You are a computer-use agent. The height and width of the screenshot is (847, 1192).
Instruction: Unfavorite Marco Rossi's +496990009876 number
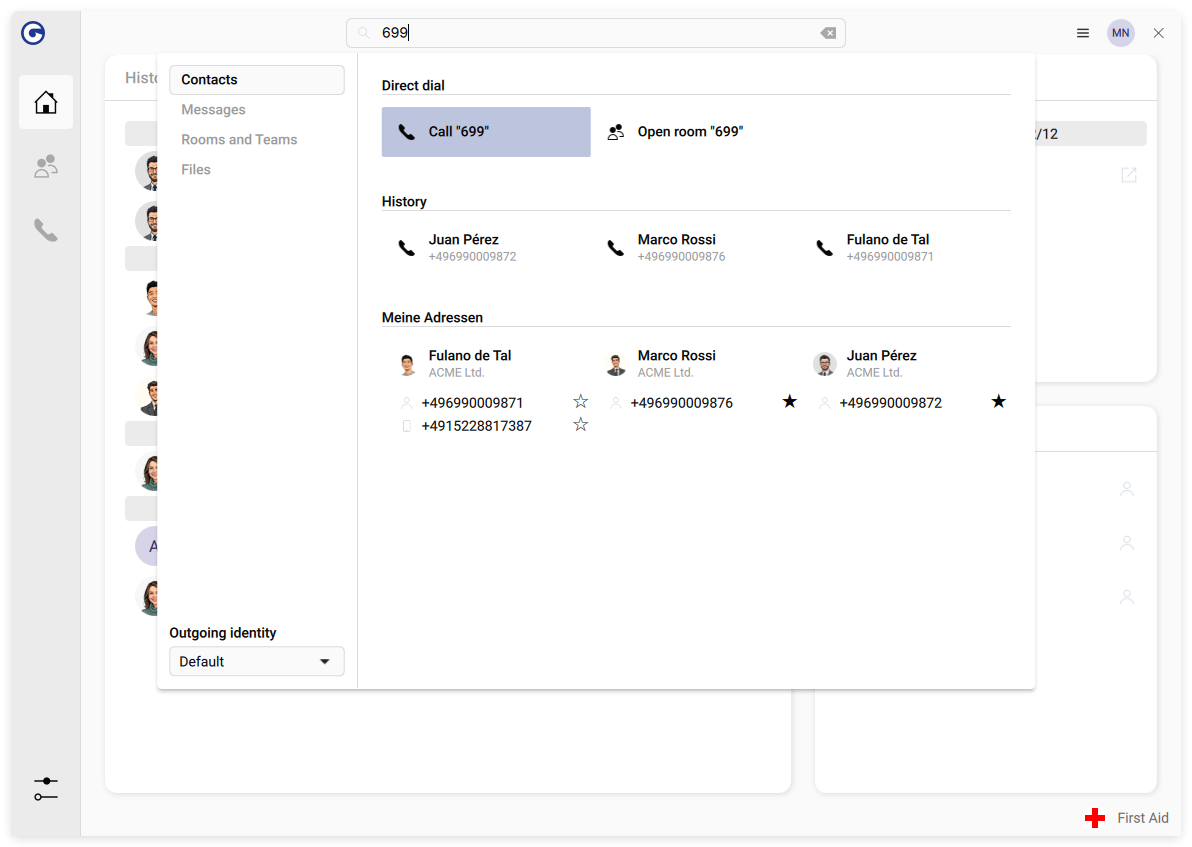790,402
